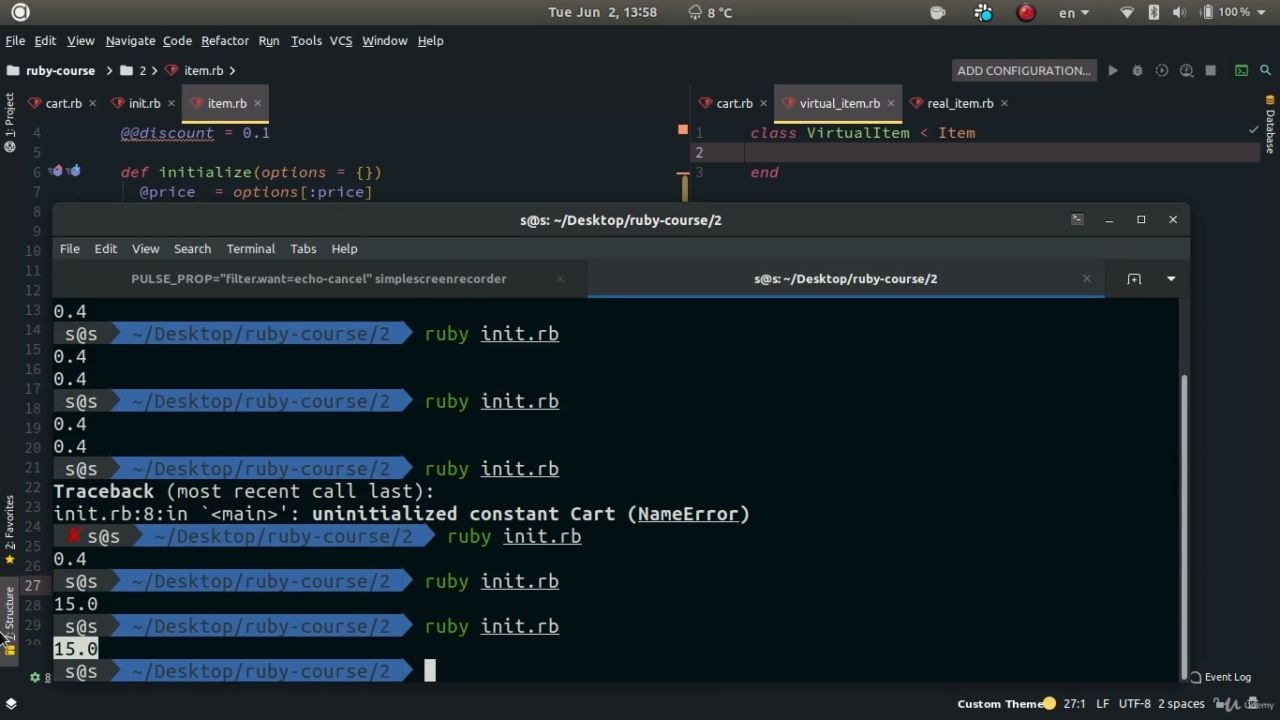This screenshot has height=720, width=1280.
Task: Click the red screen recorder tray icon
Action: (x=1026, y=13)
